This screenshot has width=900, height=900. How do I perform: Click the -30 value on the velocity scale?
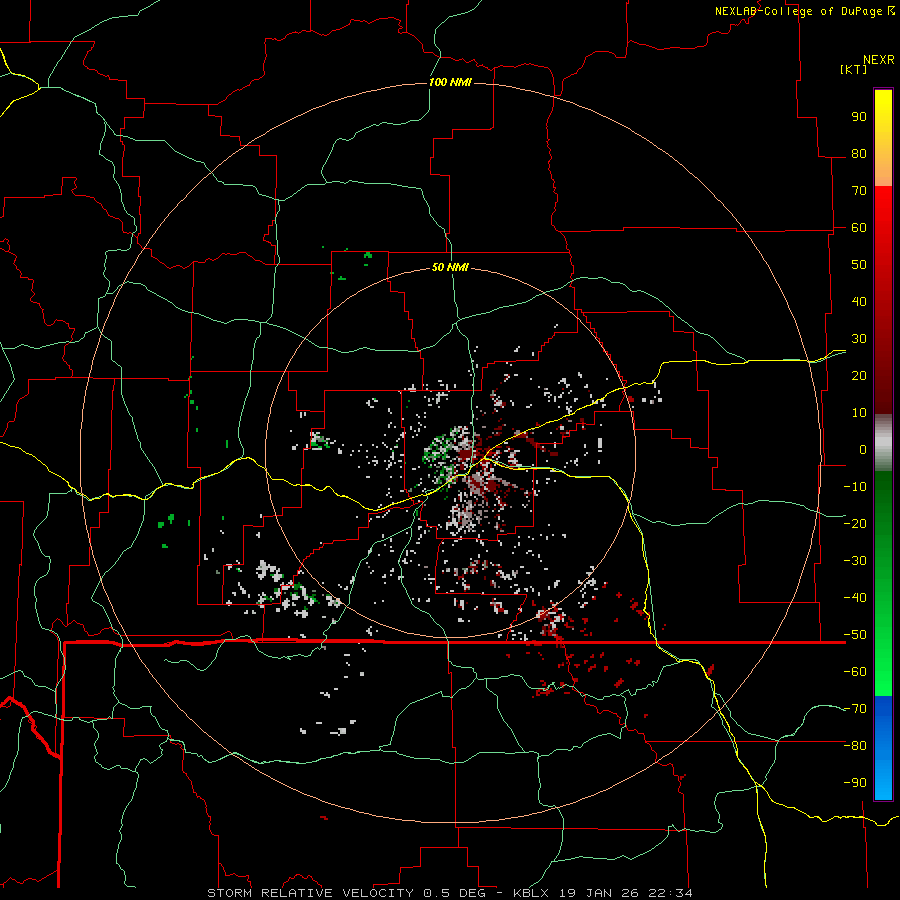855,561
